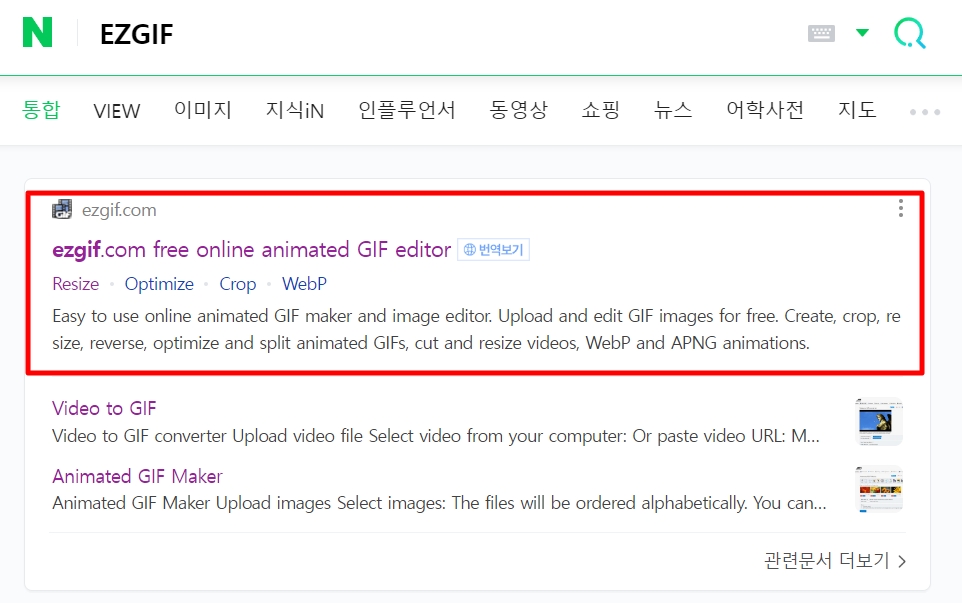962x603 pixels.
Task: Open the Crop sublink
Action: pos(237,284)
